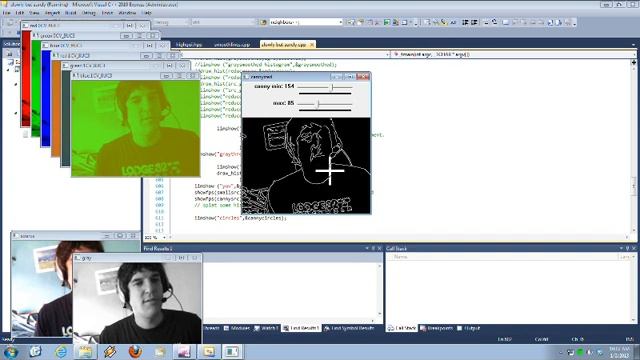Click the canny edge image display

coord(306,166)
